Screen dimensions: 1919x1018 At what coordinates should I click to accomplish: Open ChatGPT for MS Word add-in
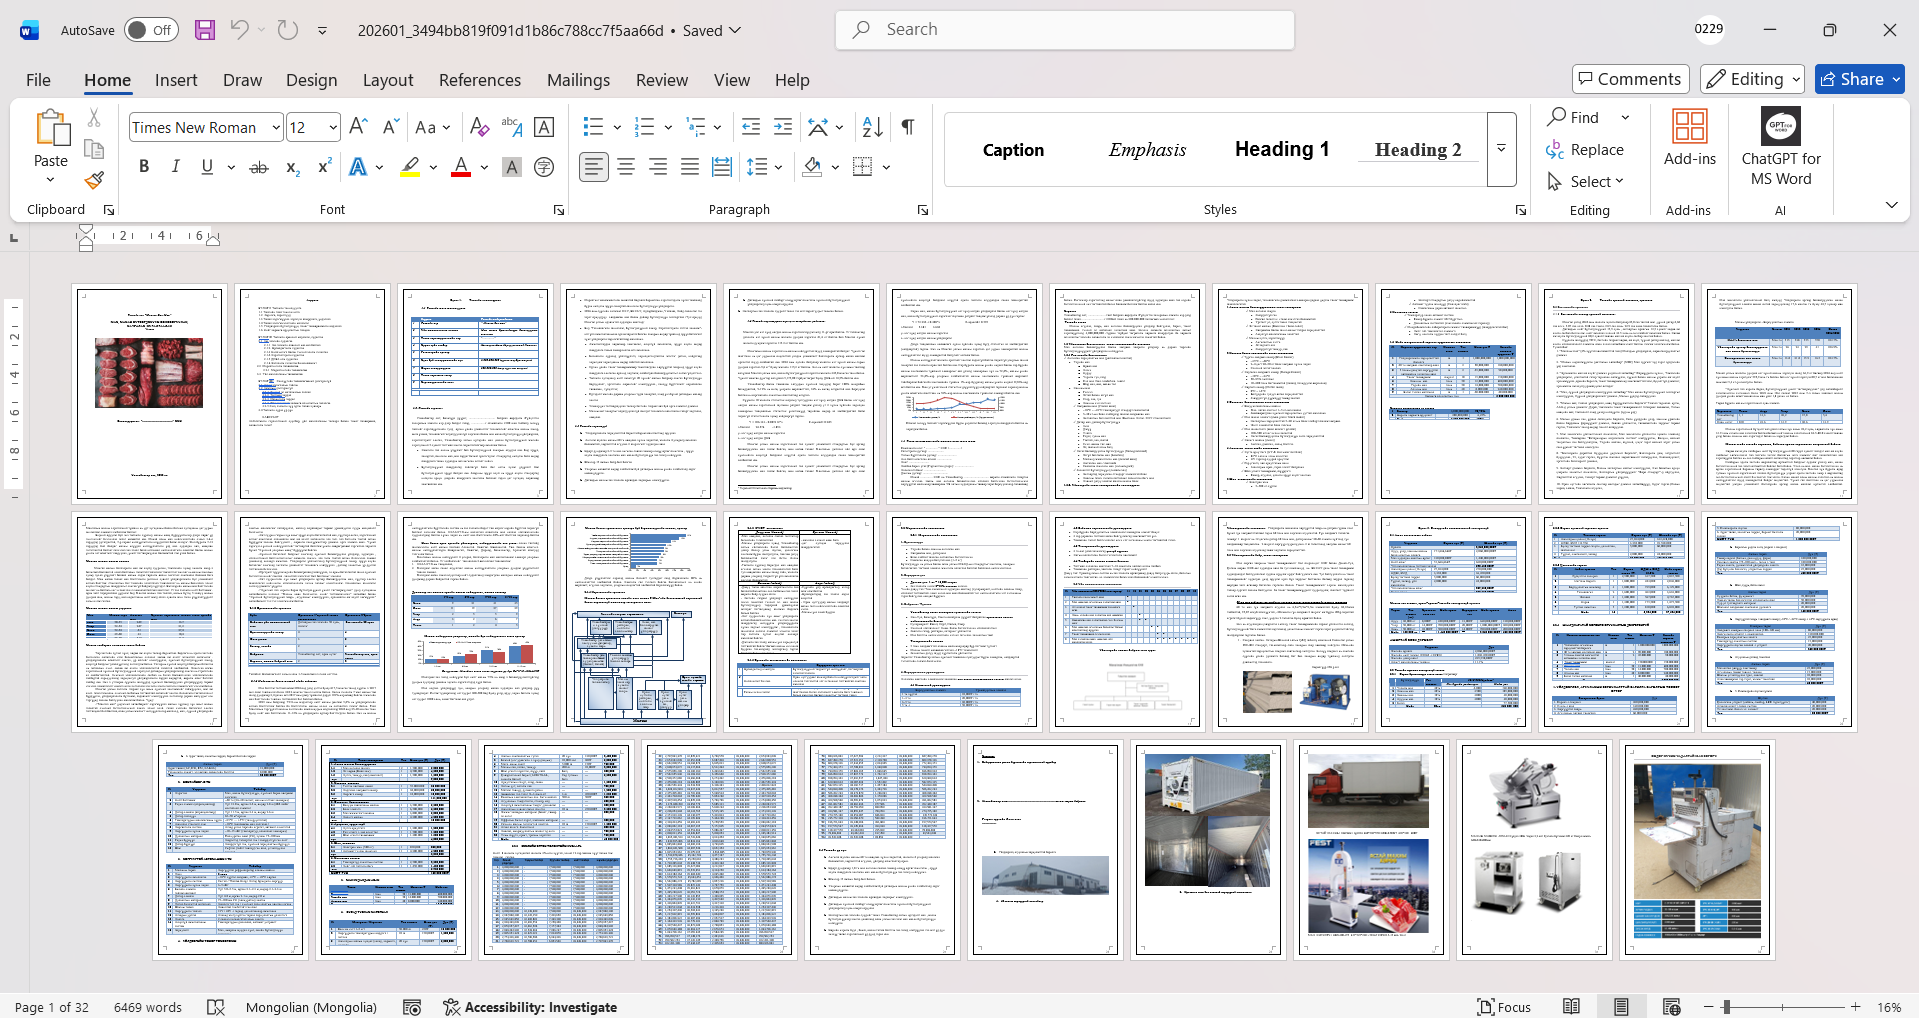pos(1780,148)
